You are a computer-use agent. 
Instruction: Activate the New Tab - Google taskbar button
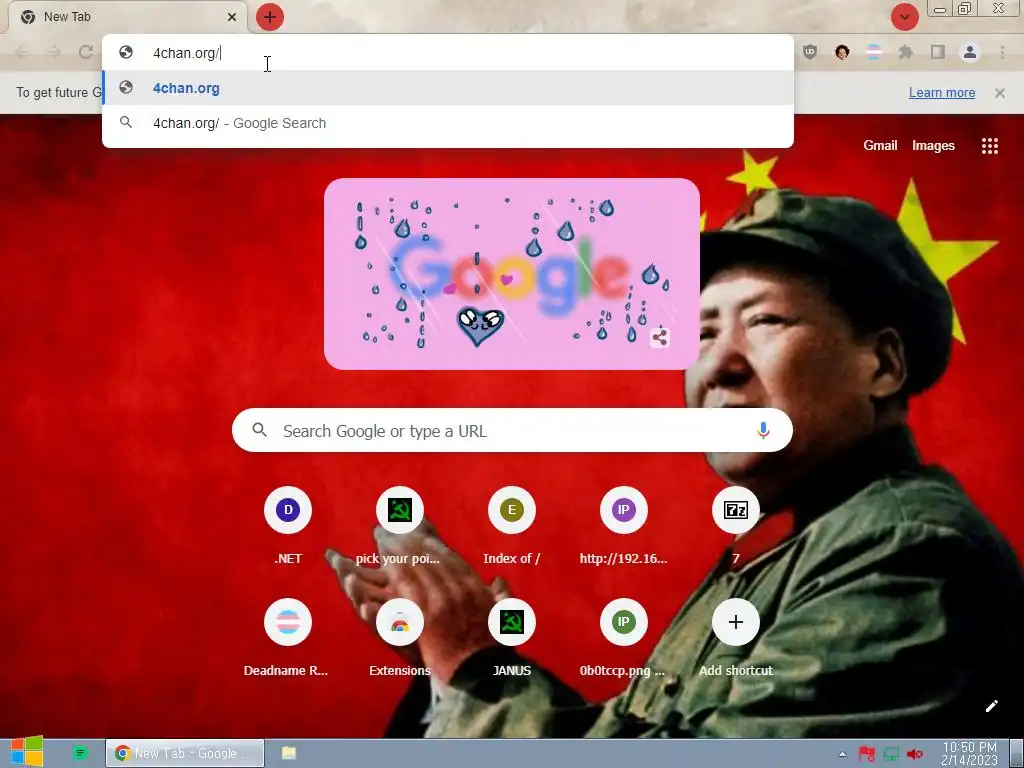pyautogui.click(x=185, y=753)
